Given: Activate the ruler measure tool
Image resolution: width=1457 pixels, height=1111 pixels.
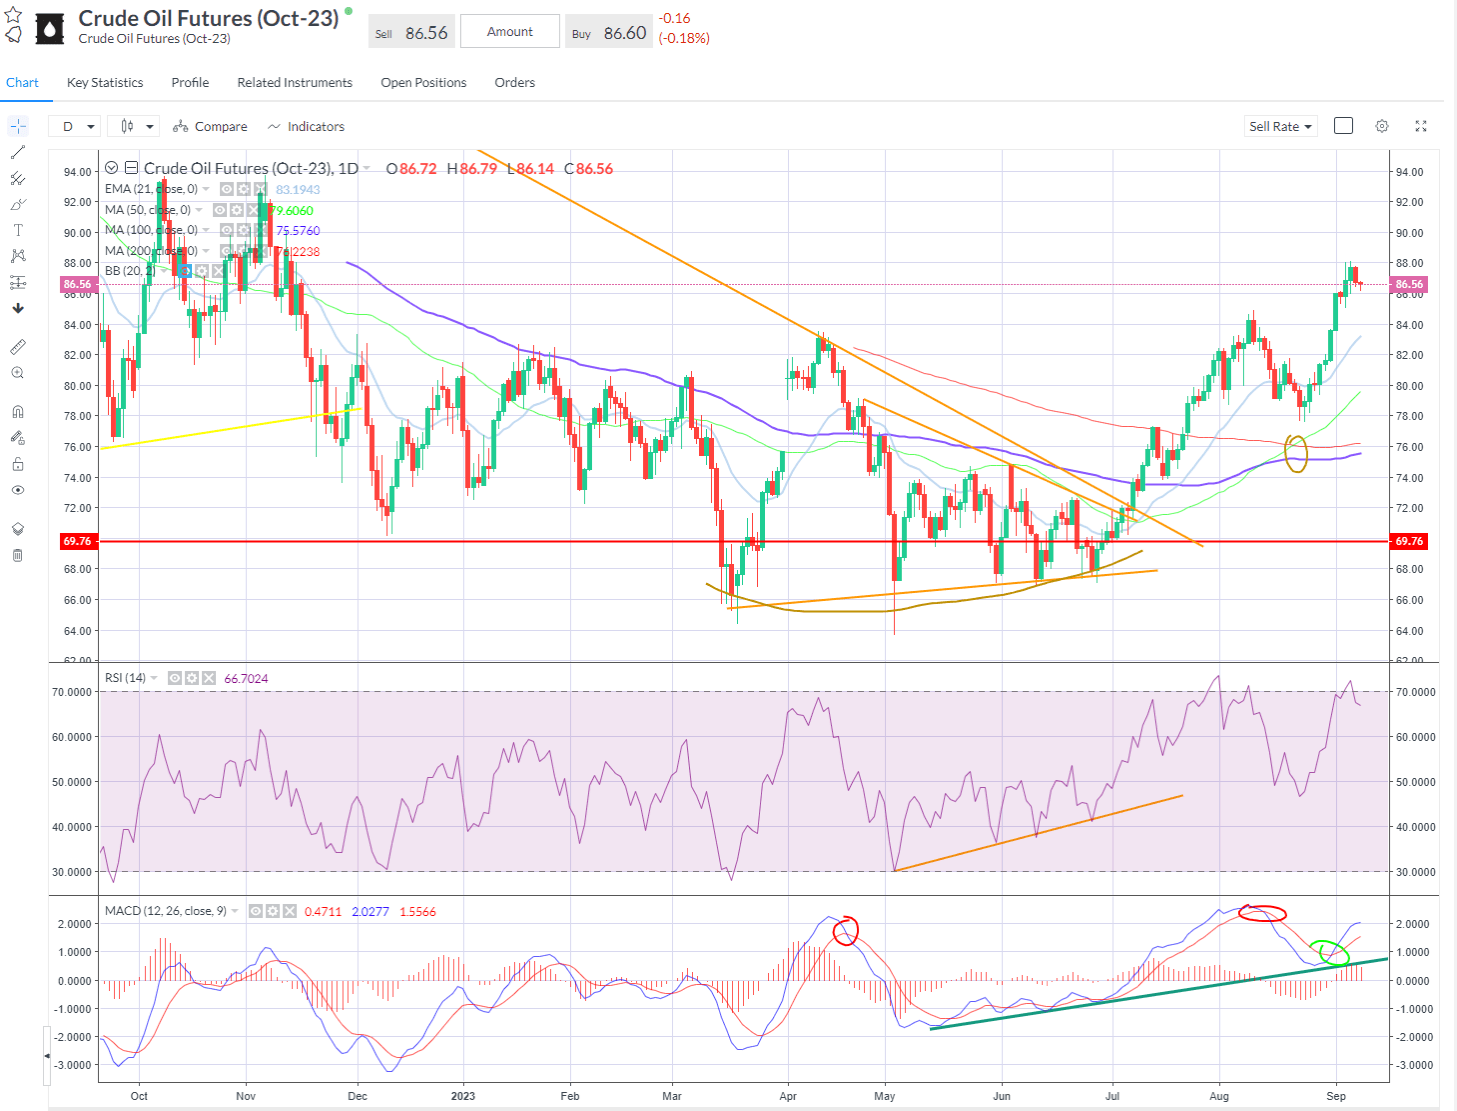Looking at the screenshot, I should 18,347.
